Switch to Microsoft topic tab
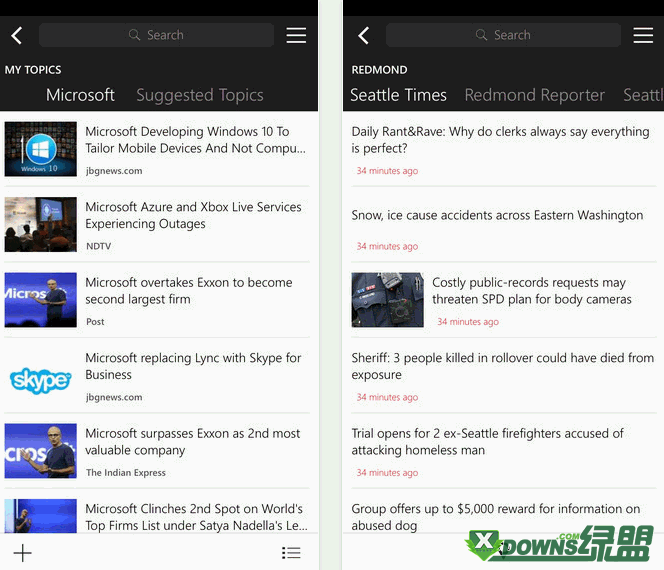The image size is (664, 570). coord(80,95)
